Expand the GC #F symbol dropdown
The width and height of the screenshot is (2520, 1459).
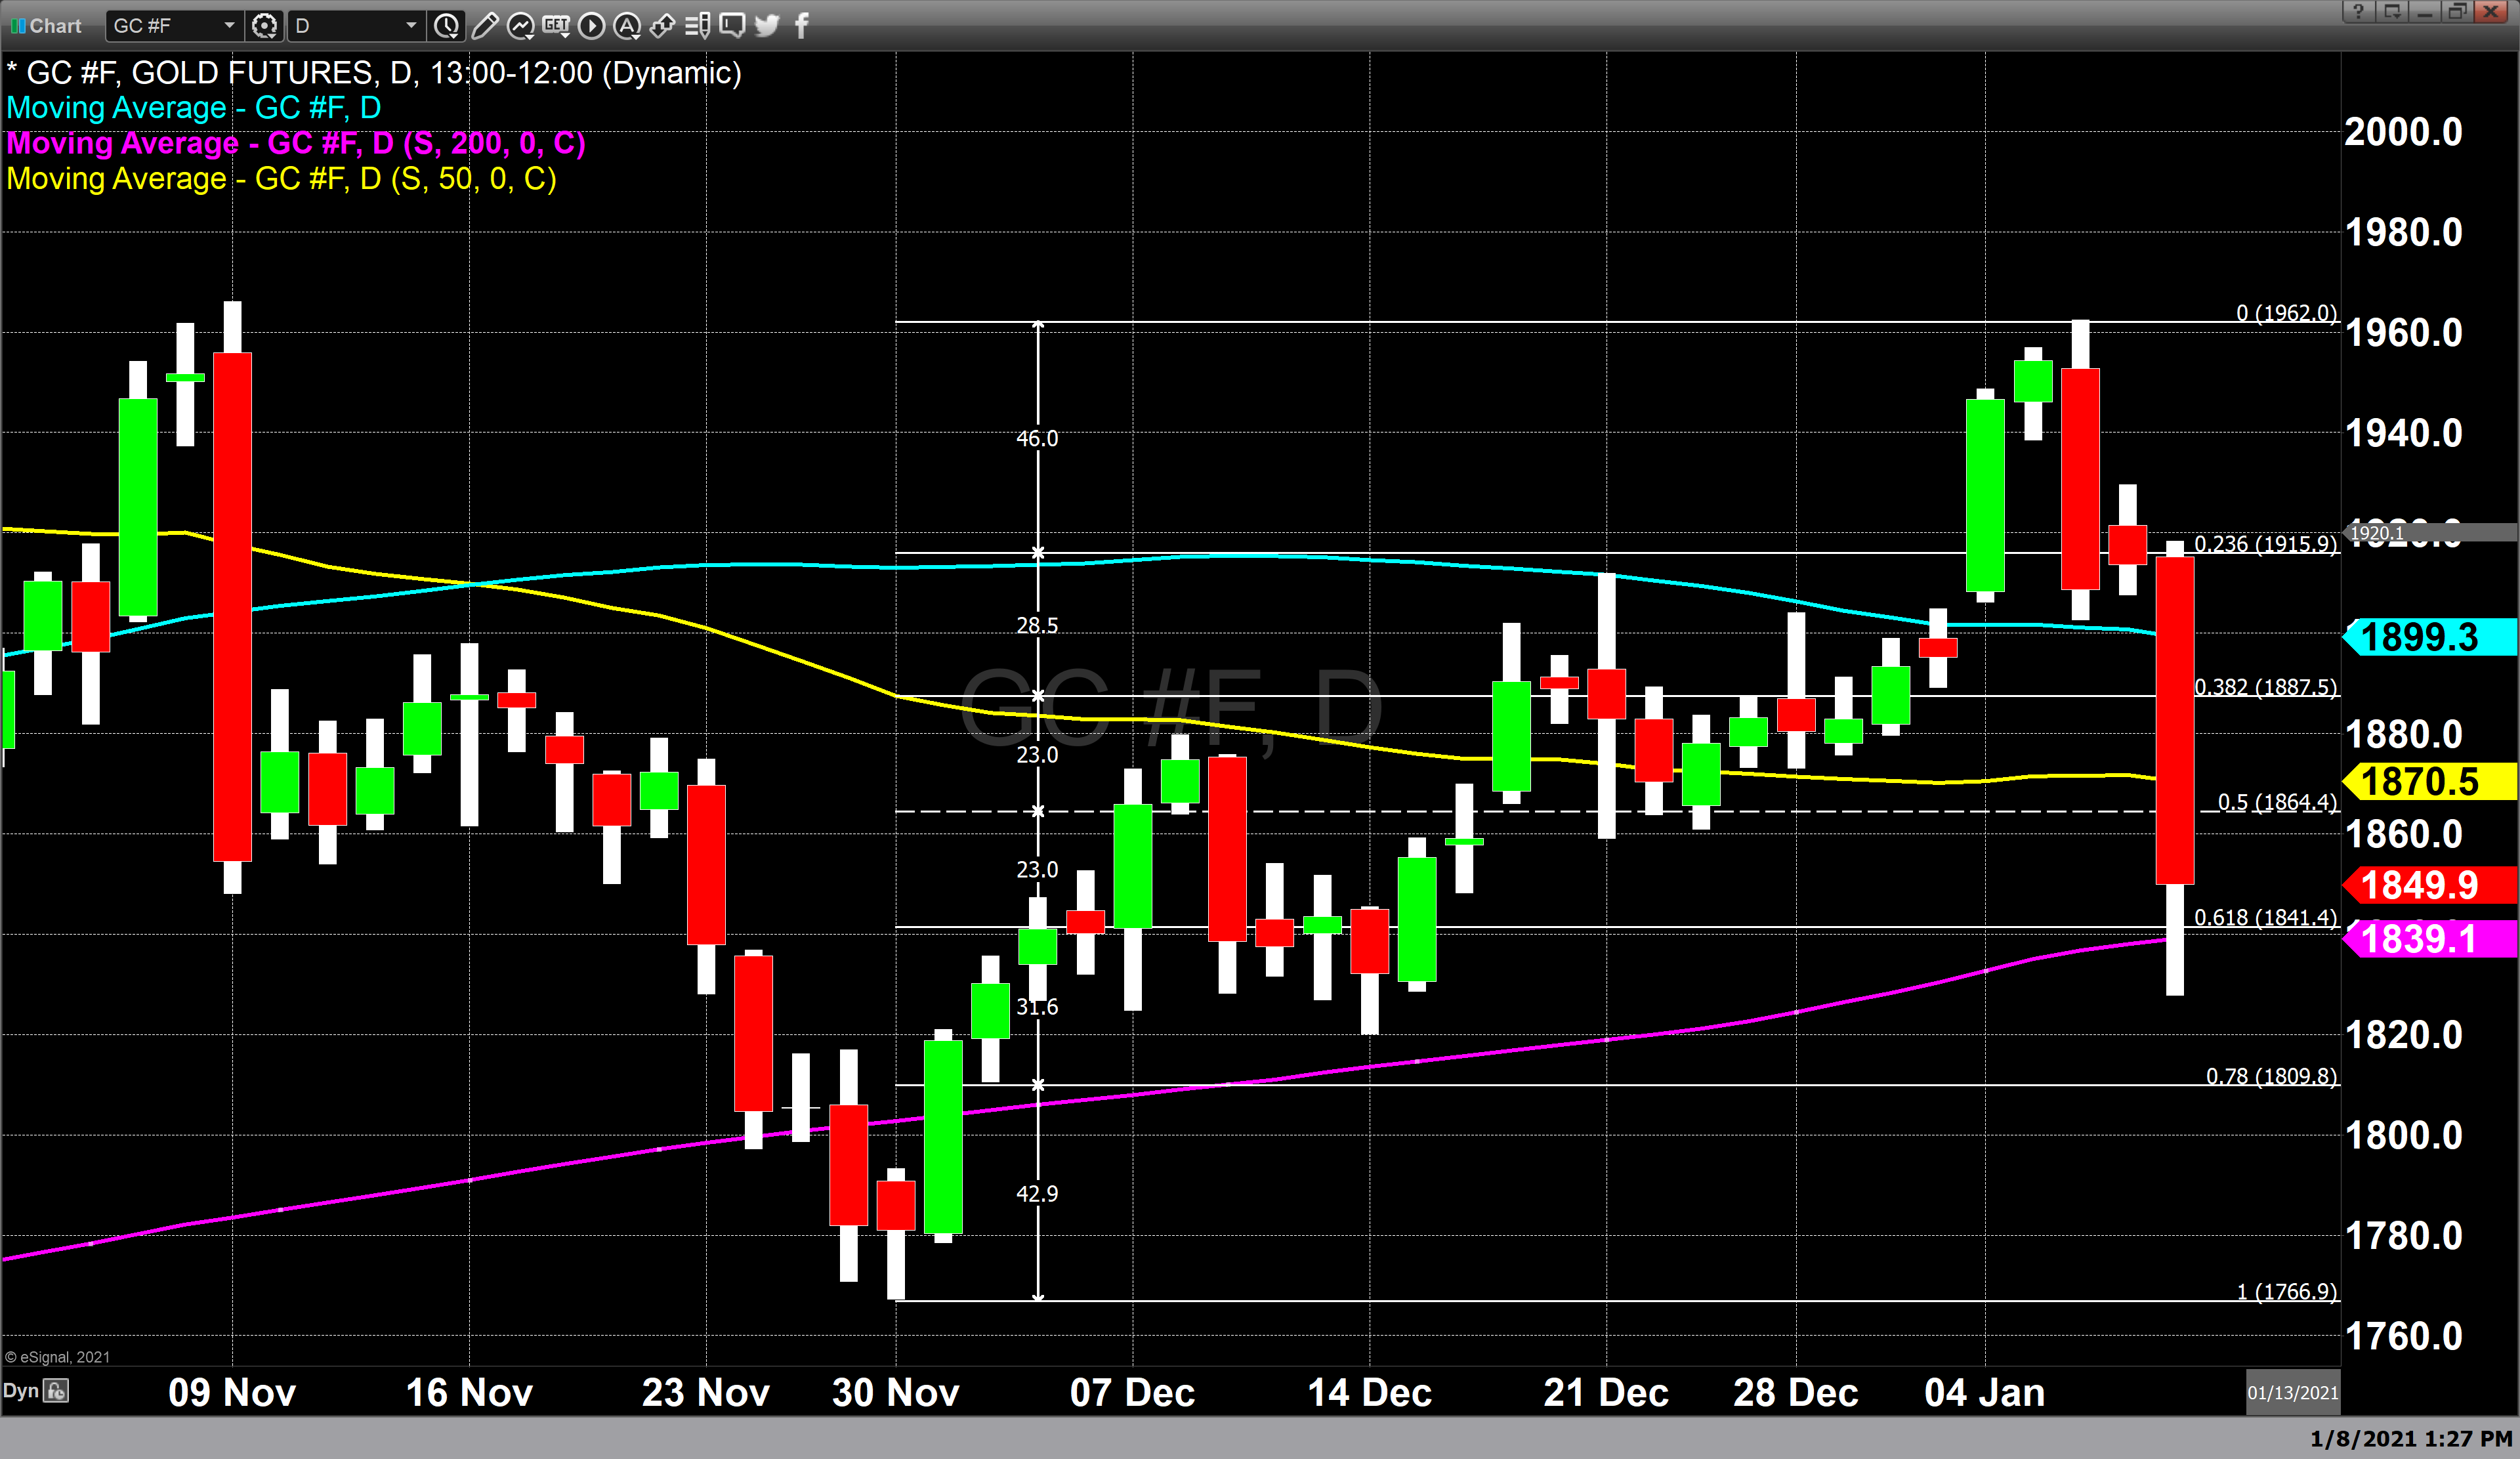(x=229, y=26)
